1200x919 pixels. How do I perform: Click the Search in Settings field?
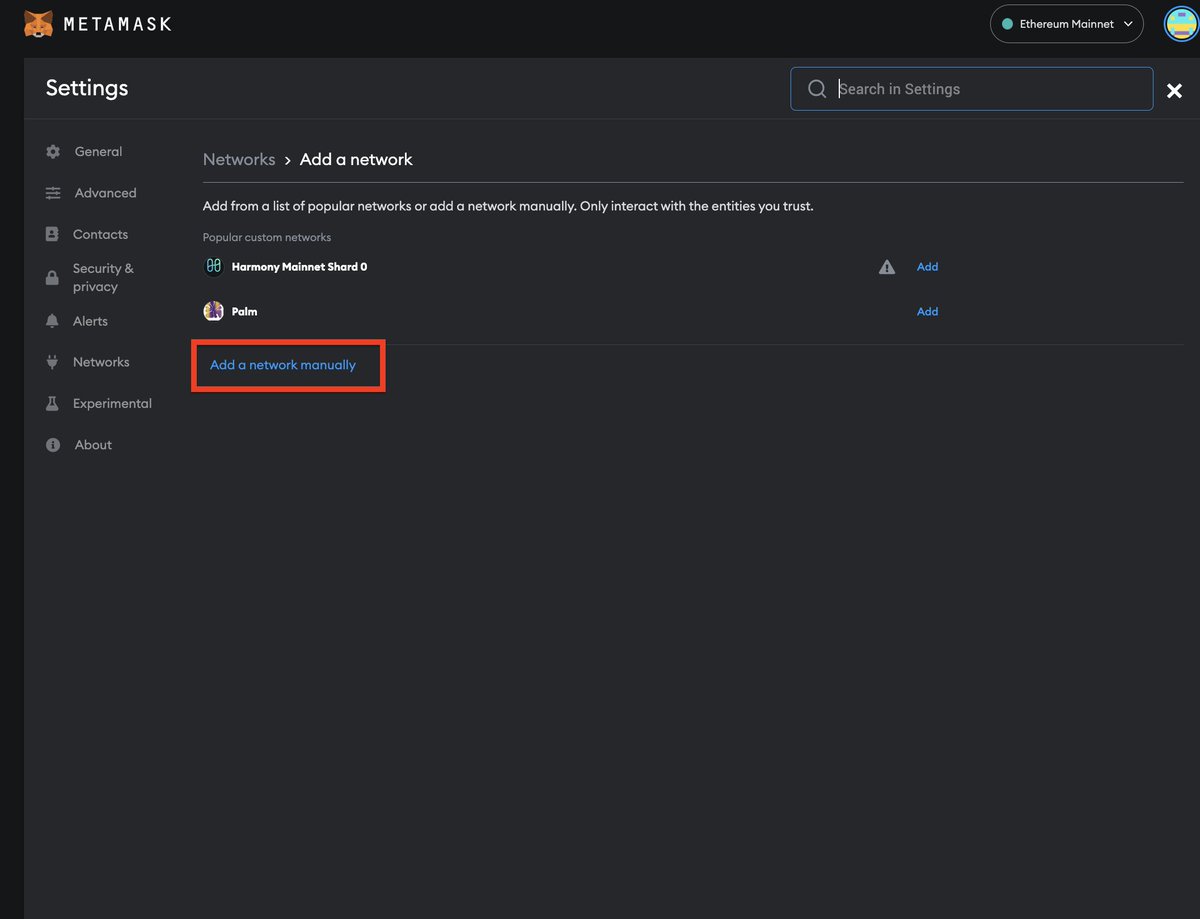coord(970,89)
